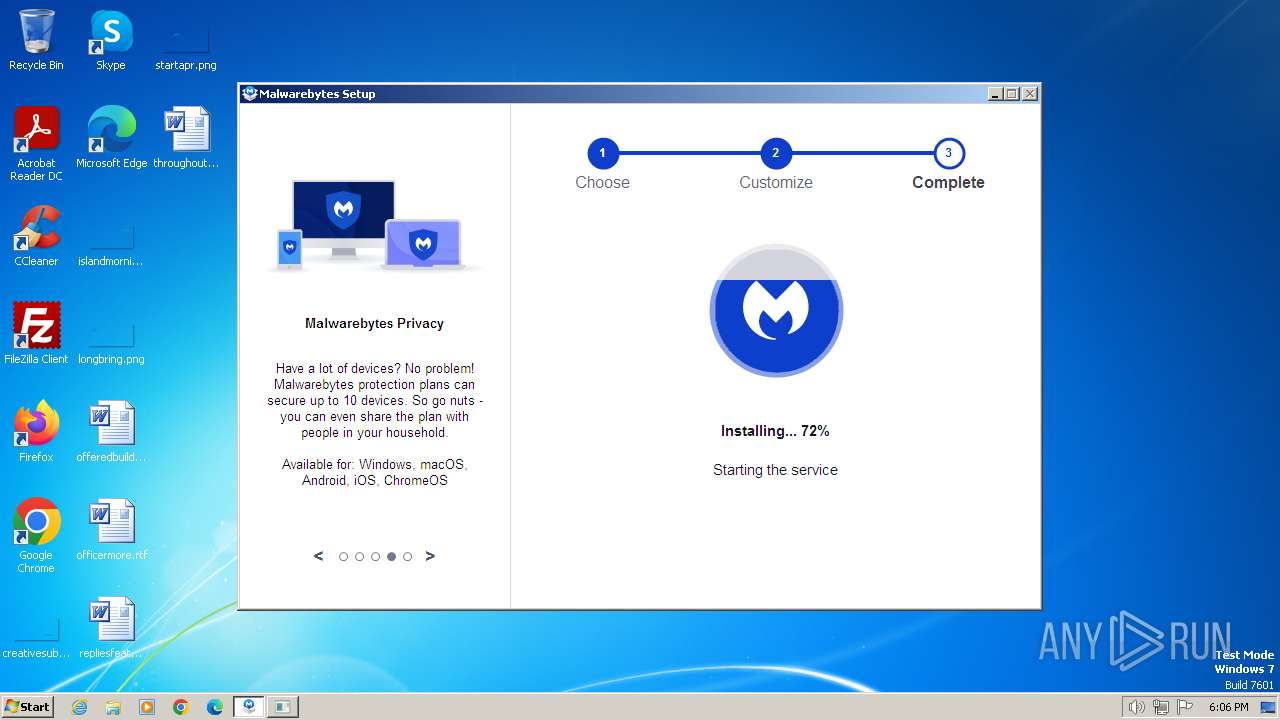
Task: Show the next slide with right arrow
Action: click(430, 556)
